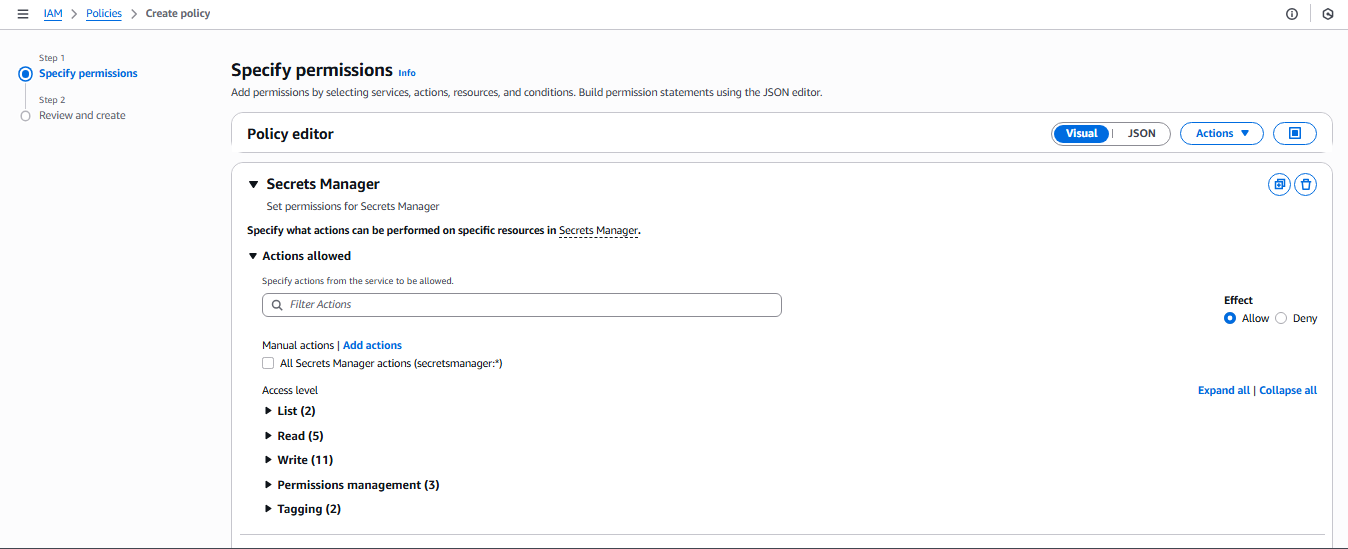
Task: Click 'Set permissions for Secrets Manager' text
Action: 353,207
